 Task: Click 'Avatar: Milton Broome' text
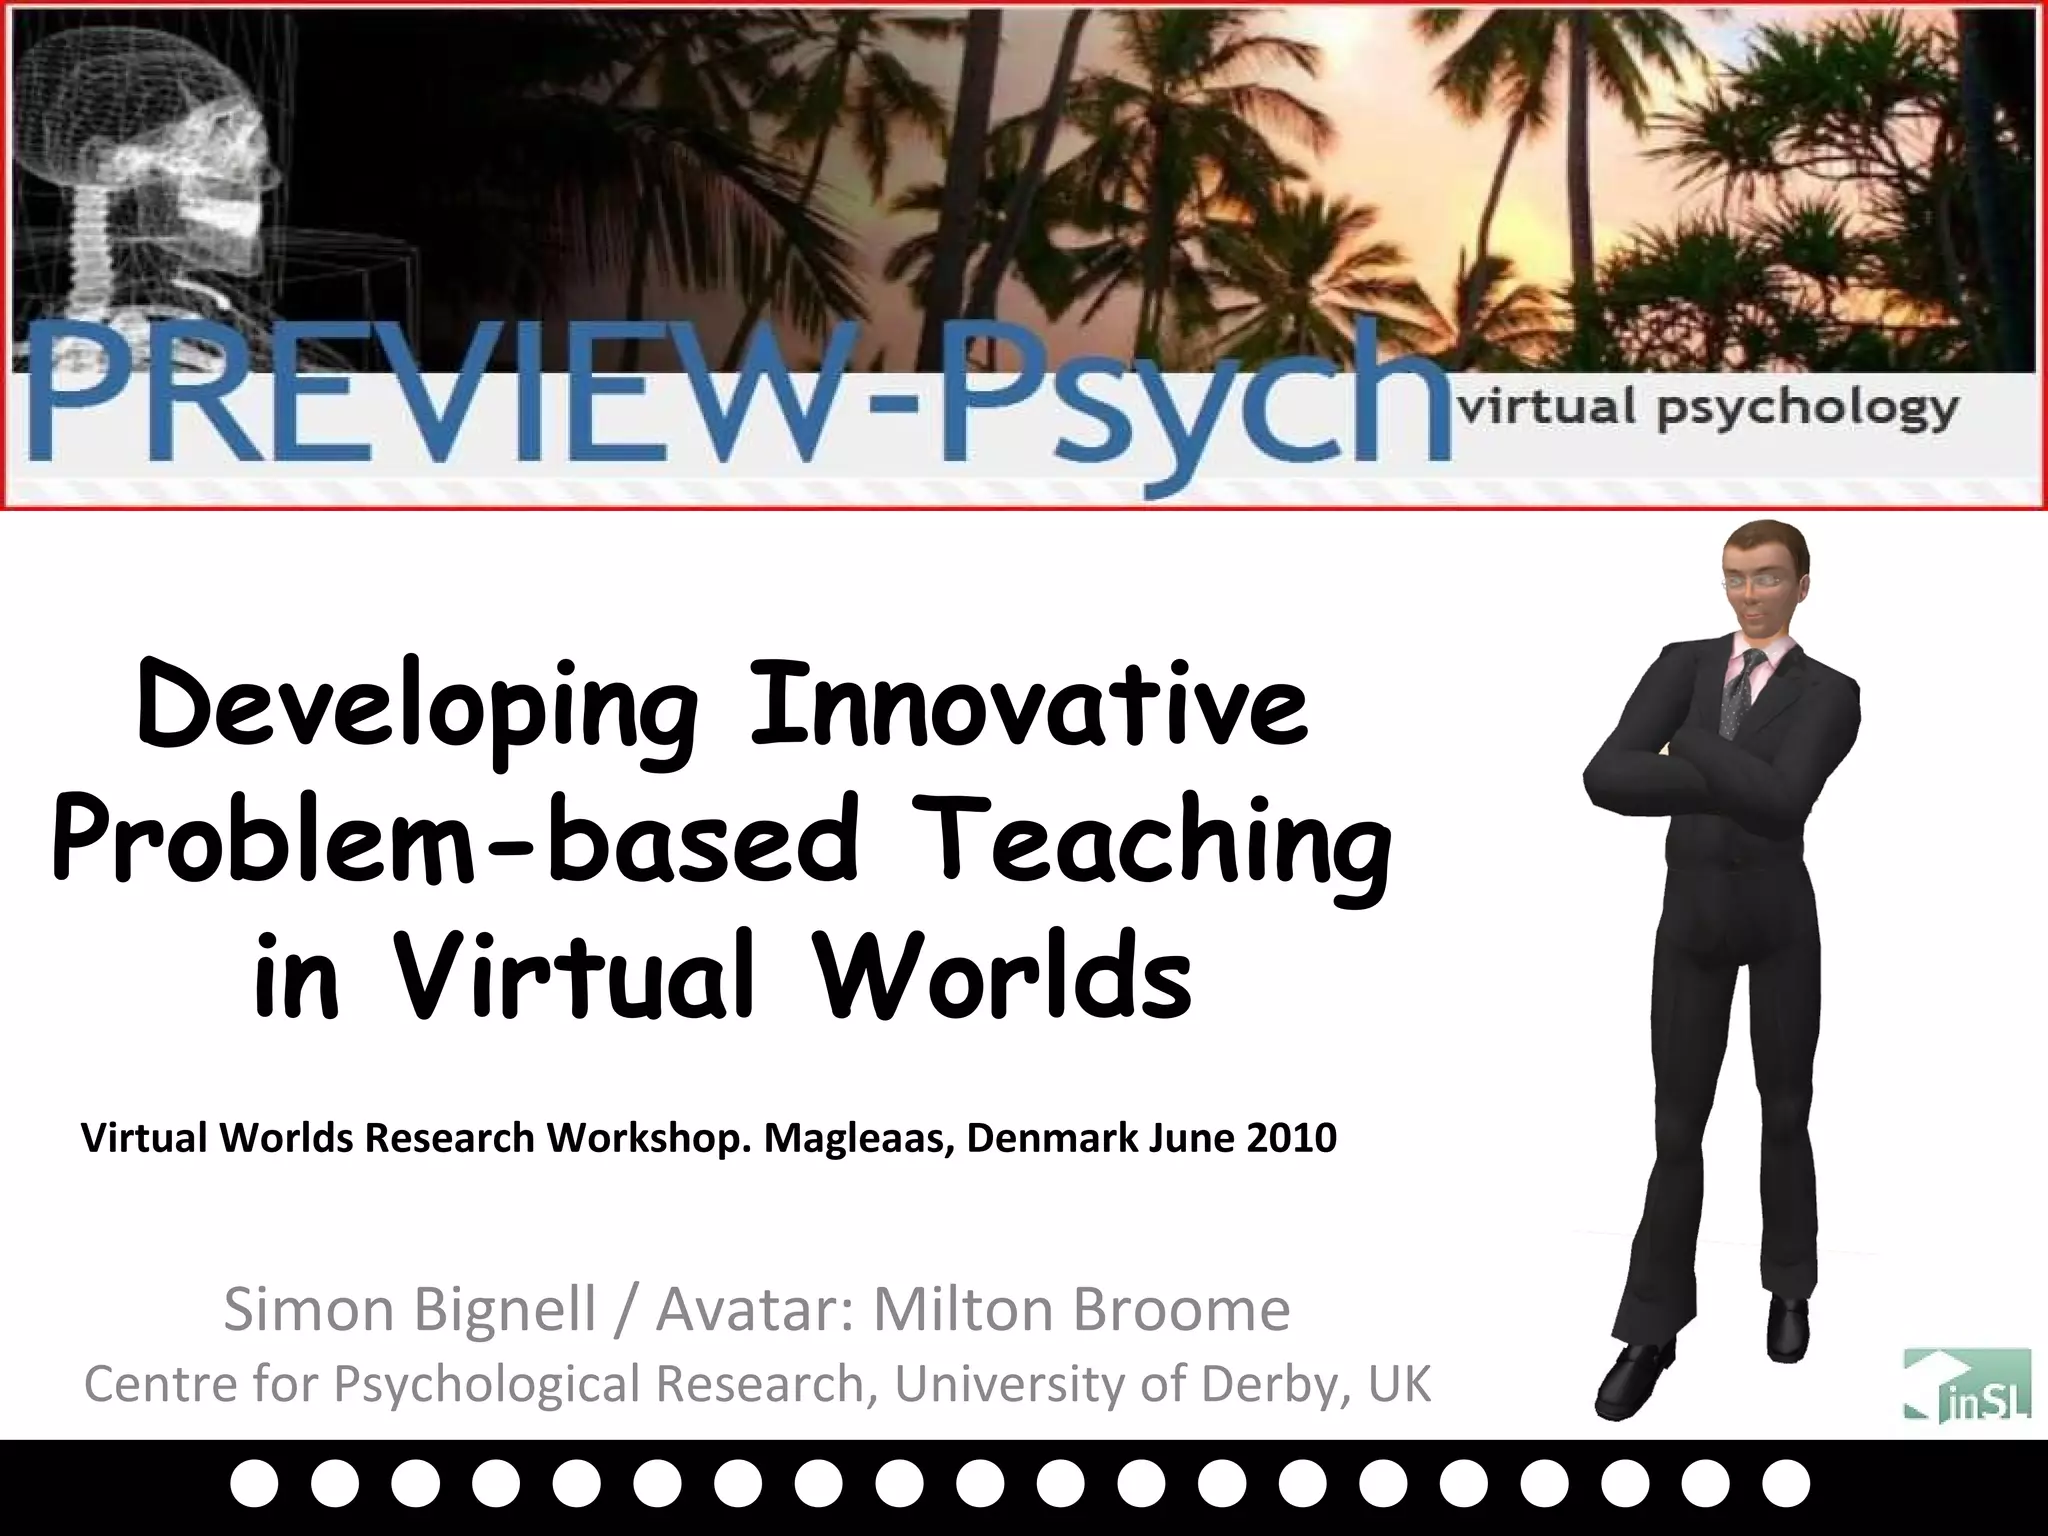(x=972, y=1310)
